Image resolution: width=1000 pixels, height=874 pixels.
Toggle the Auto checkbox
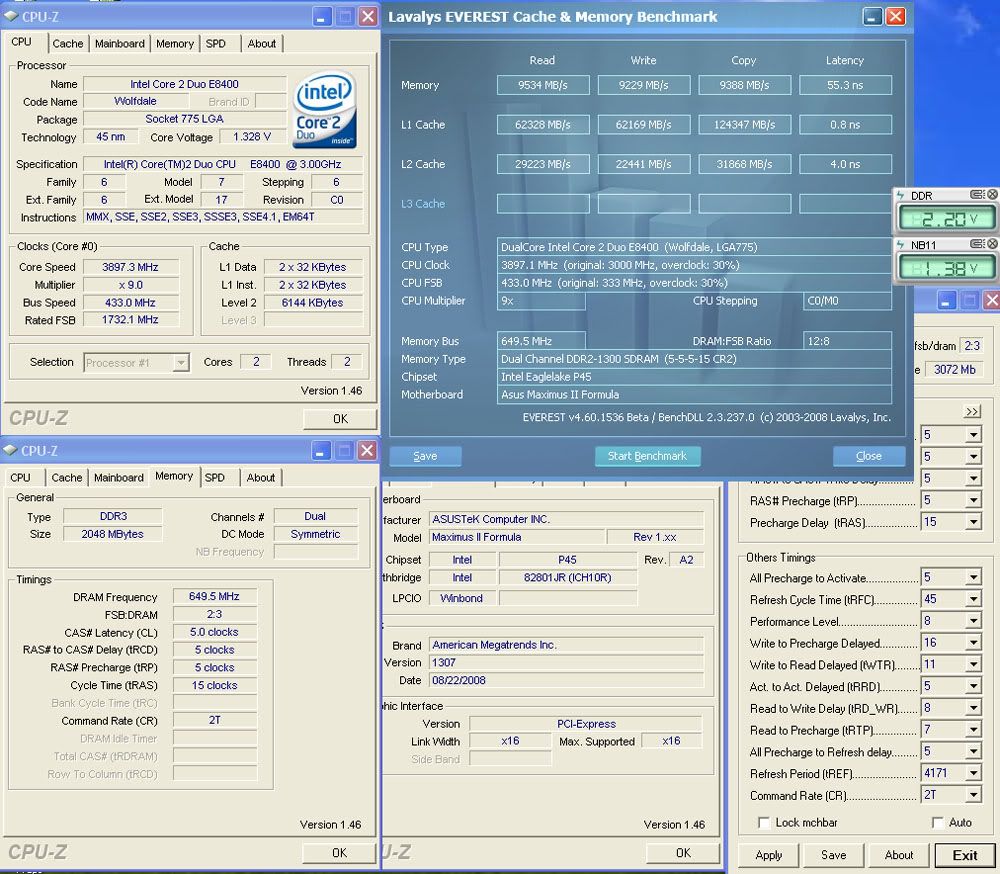pos(937,823)
